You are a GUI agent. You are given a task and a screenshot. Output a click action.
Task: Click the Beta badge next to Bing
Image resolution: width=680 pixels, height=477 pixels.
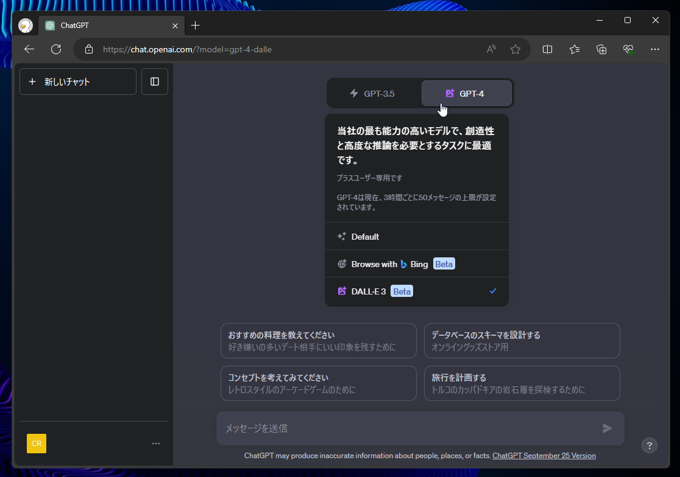tap(444, 264)
